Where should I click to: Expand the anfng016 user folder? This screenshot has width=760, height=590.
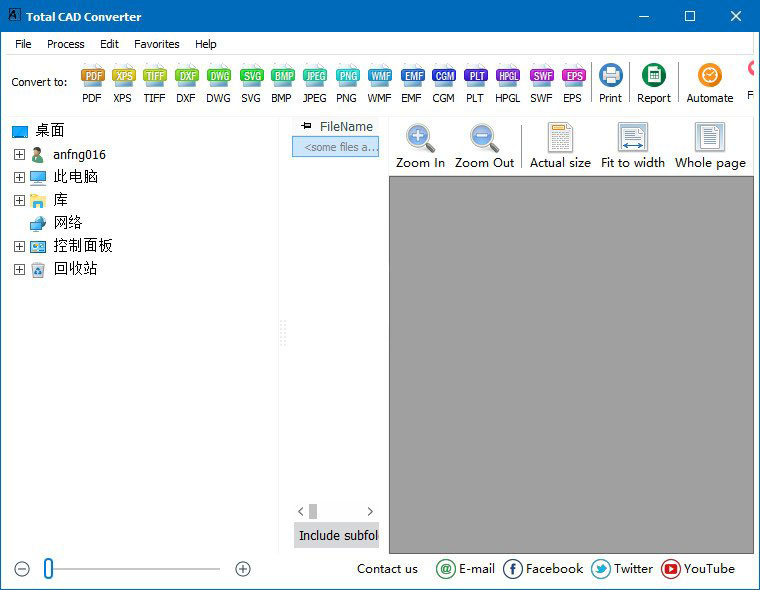point(19,155)
